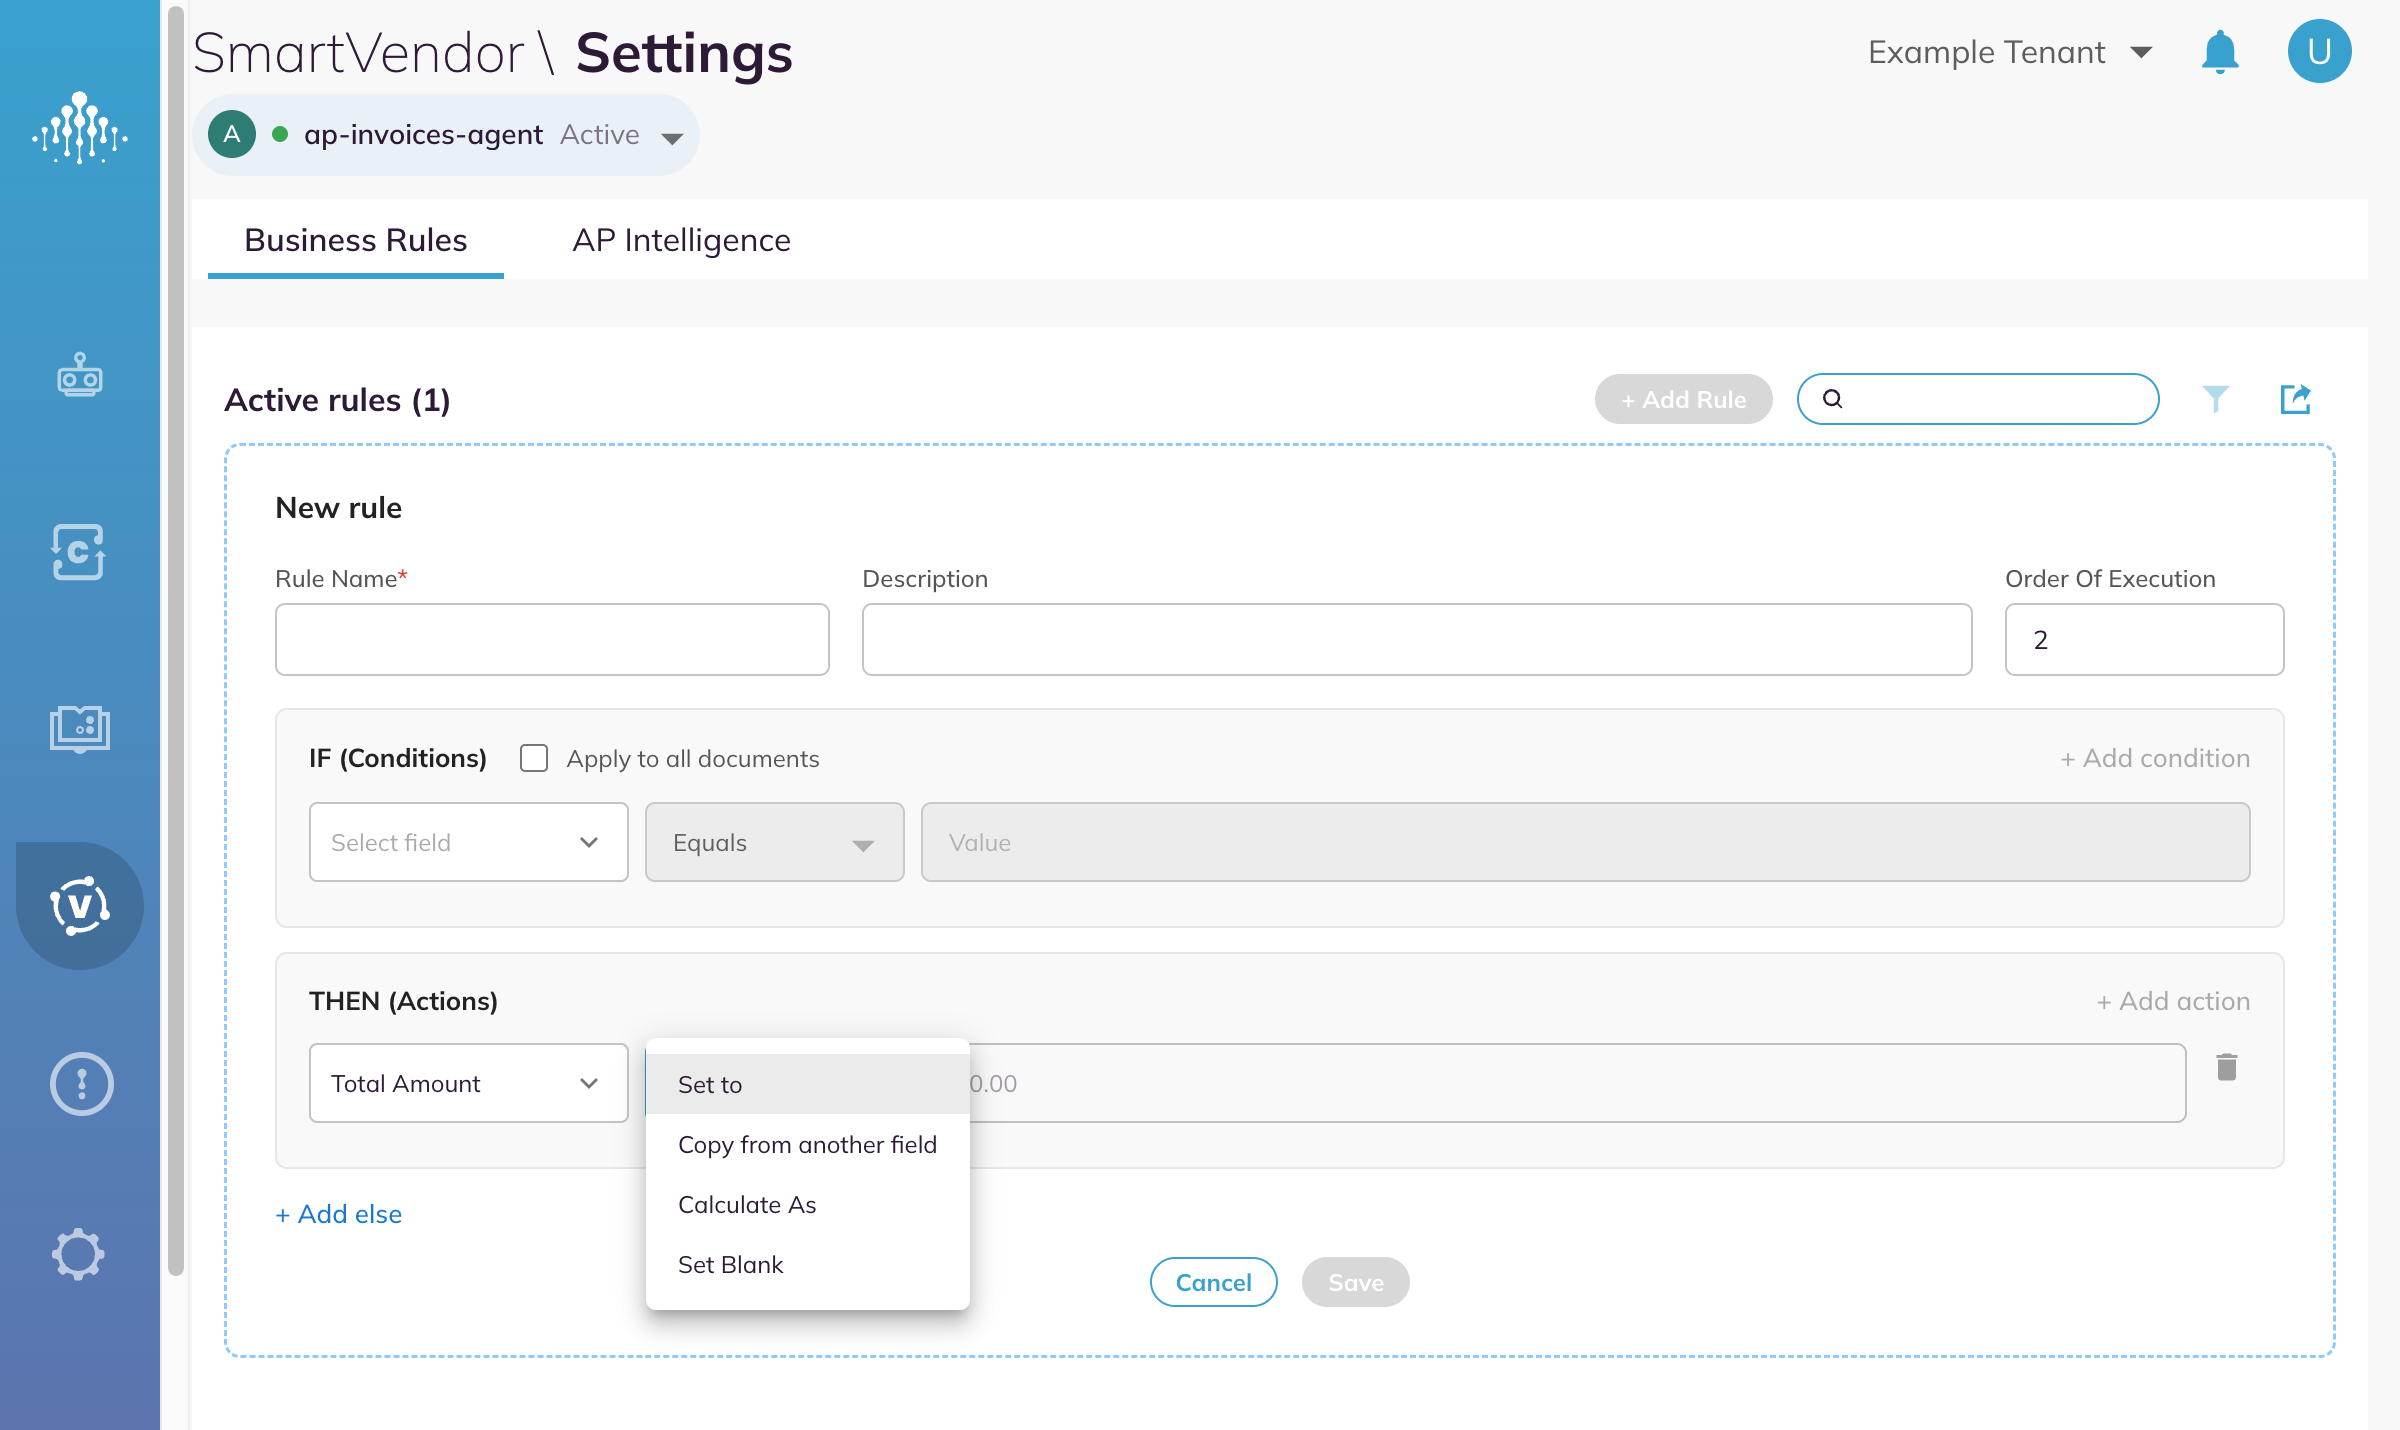Choose Calculate As option

tap(808, 1204)
